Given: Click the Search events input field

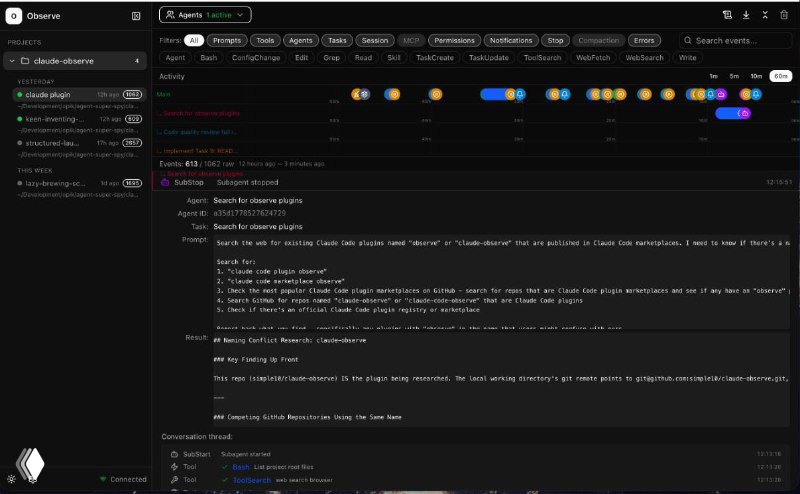Looking at the screenshot, I should [735, 40].
